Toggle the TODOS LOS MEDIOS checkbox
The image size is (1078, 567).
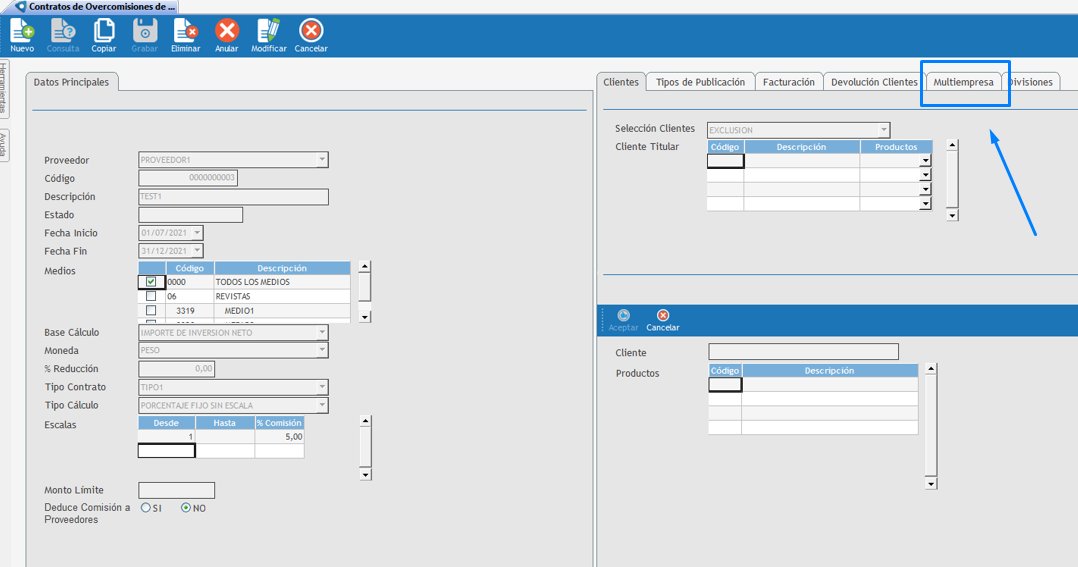(x=151, y=282)
